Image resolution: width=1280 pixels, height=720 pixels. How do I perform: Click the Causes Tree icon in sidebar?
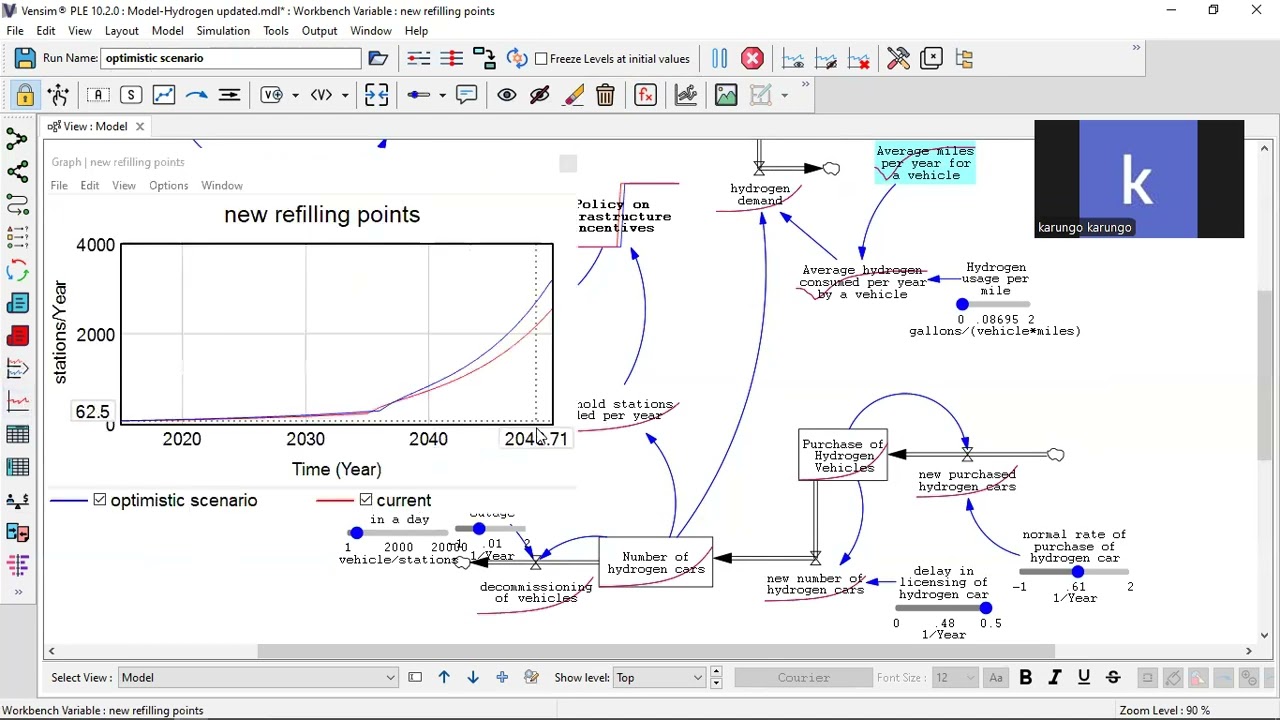tap(17, 139)
